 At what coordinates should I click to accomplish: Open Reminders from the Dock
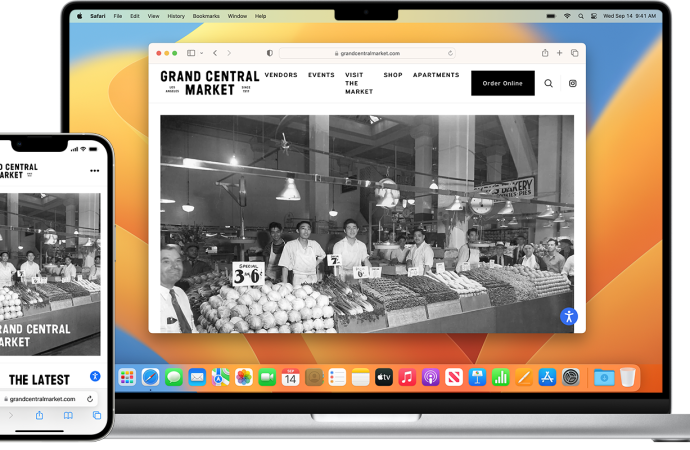(337, 377)
